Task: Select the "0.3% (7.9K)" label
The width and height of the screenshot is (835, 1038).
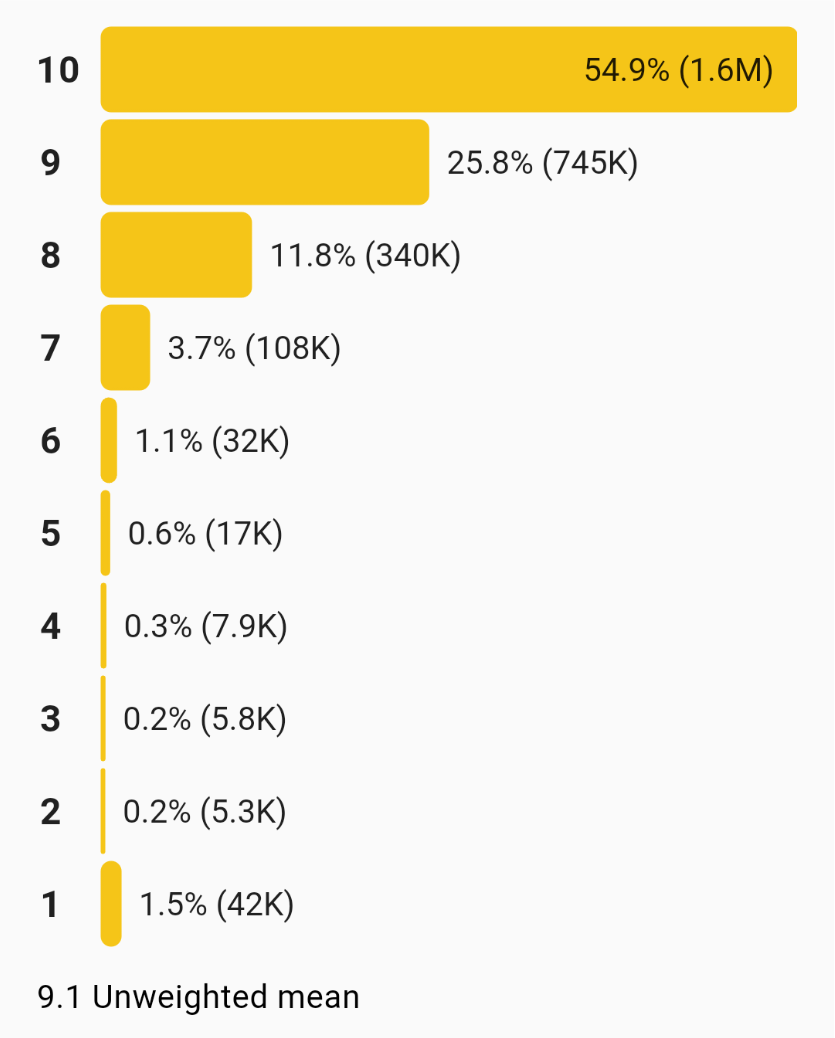Action: [x=205, y=627]
